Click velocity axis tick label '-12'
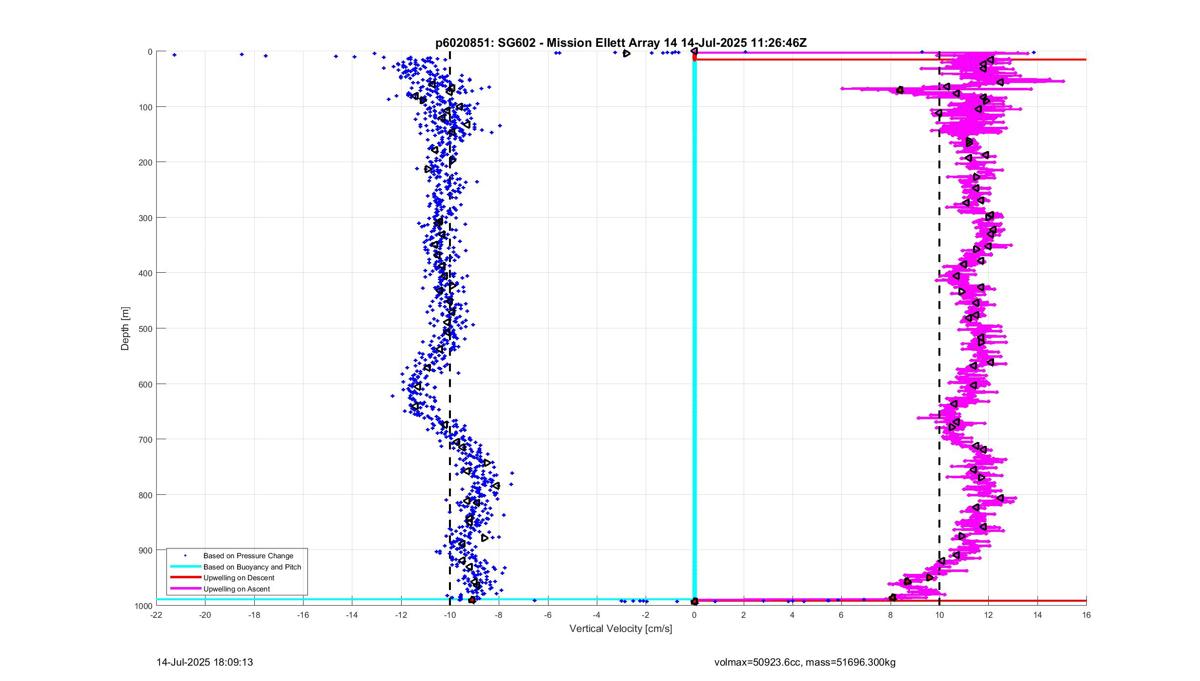This screenshot has height=681, width=1200. pyautogui.click(x=401, y=614)
